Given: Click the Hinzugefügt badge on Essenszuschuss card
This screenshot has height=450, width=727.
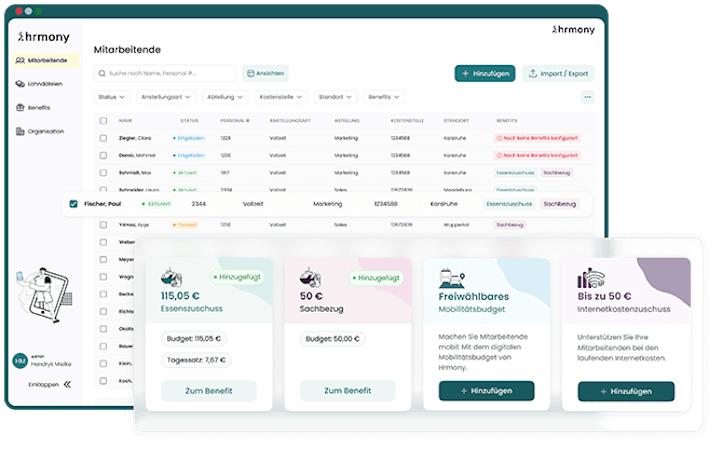Looking at the screenshot, I should coord(237,277).
